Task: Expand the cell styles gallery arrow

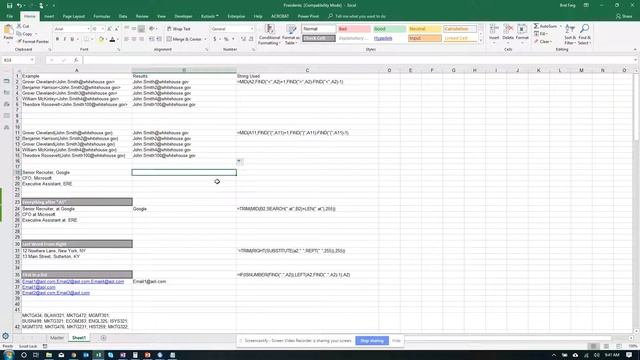Action: tap(480, 41)
